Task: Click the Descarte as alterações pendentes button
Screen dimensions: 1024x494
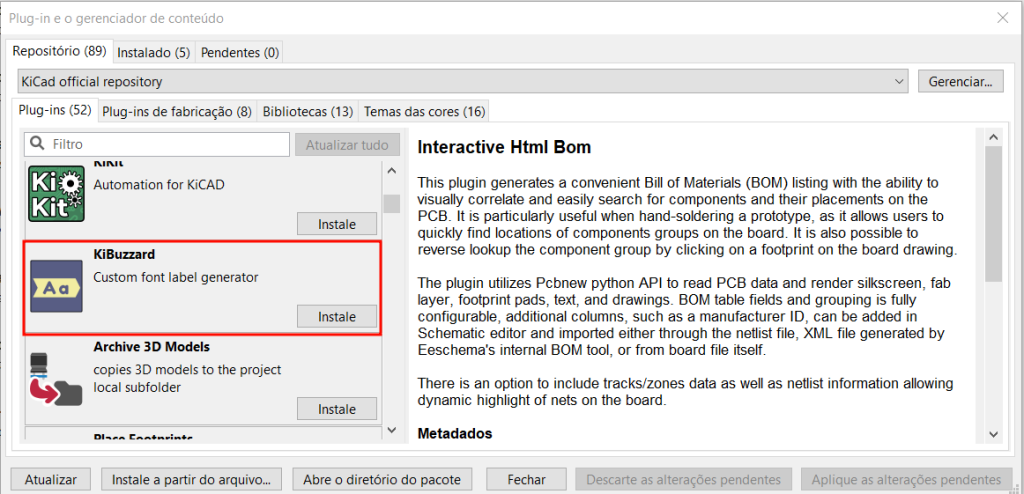Action: [683, 479]
